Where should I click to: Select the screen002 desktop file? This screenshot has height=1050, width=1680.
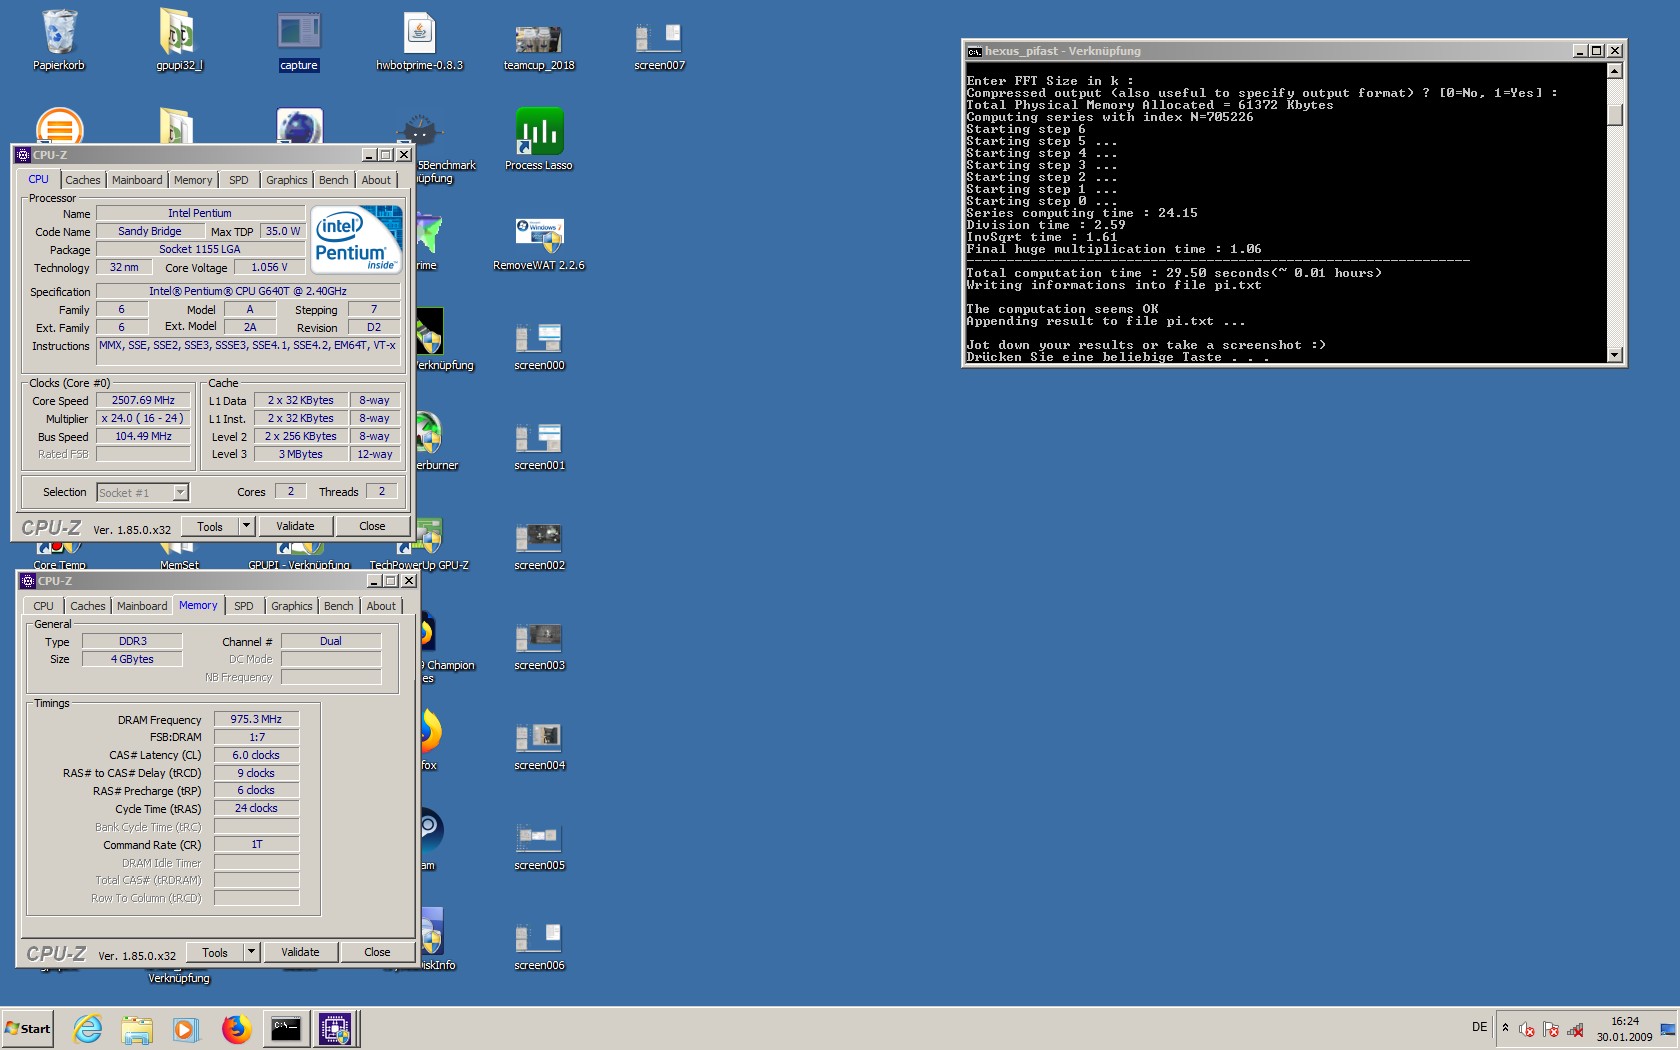click(x=539, y=545)
